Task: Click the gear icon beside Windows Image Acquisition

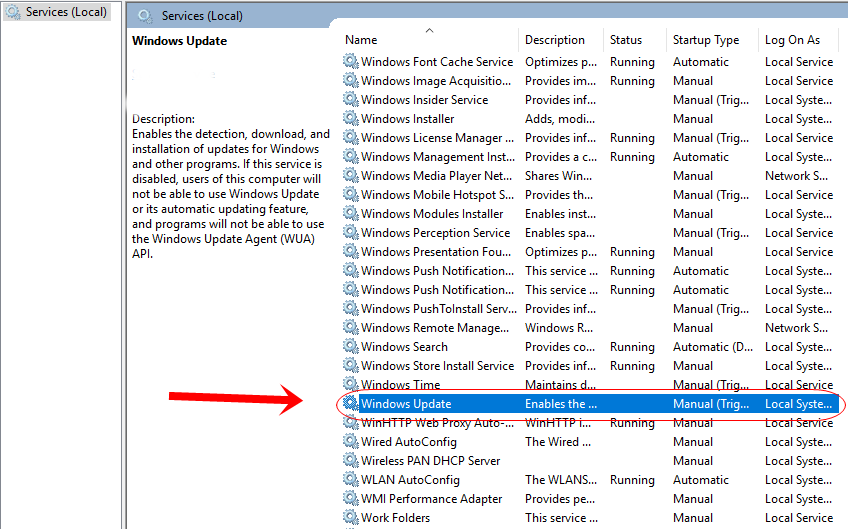Action: pyautogui.click(x=350, y=80)
